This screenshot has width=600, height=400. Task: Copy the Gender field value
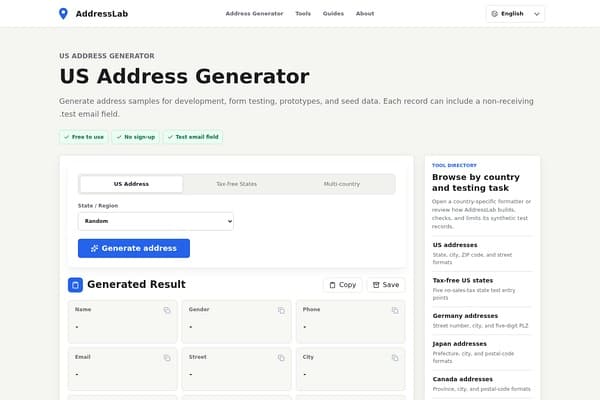click(x=281, y=310)
